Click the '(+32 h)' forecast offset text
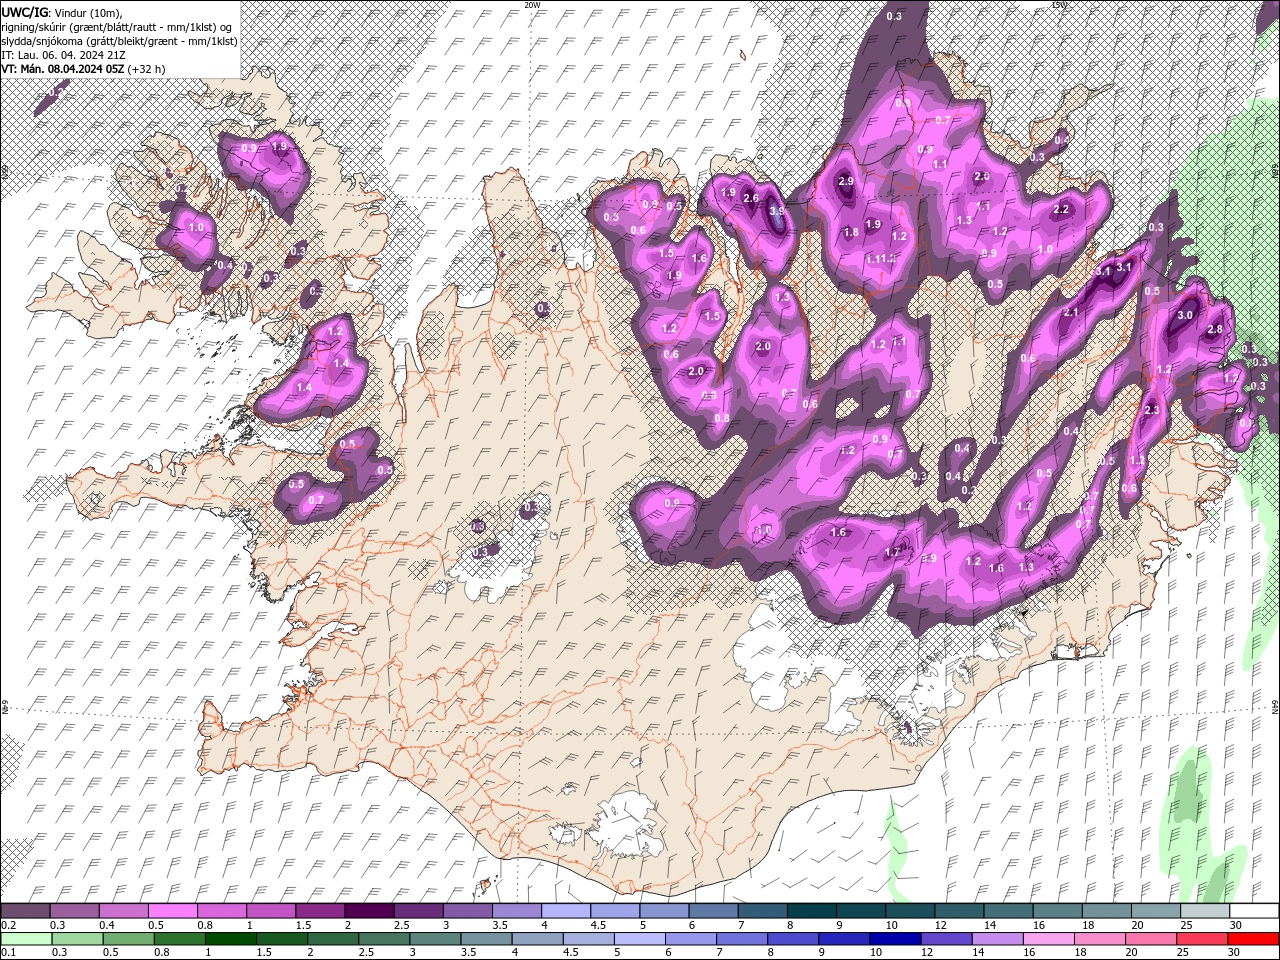Screen dimensions: 1280x960 [x=147, y=69]
